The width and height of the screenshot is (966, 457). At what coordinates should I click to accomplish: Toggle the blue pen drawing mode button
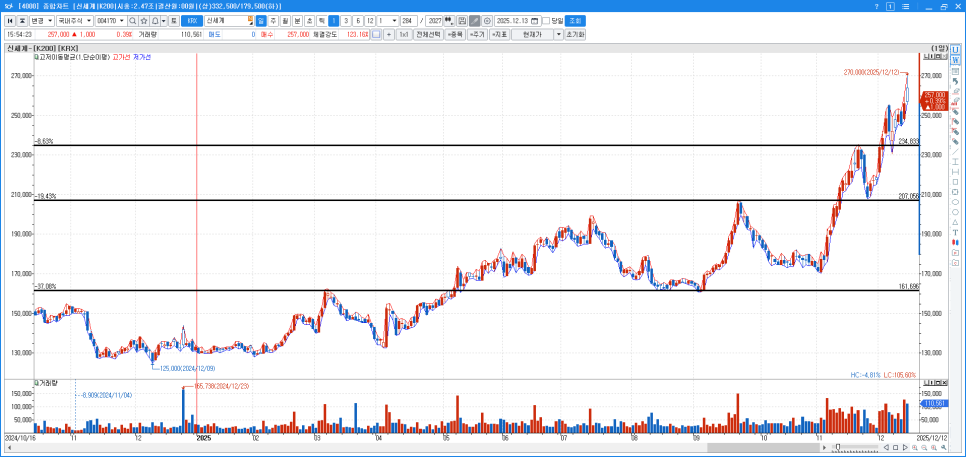[474, 20]
